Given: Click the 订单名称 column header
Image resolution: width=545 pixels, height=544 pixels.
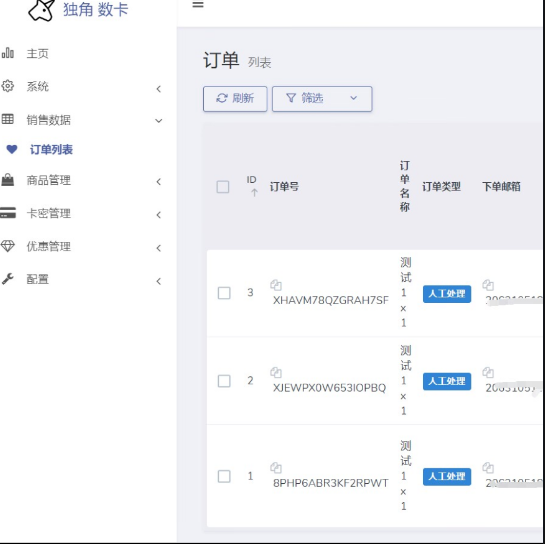Looking at the screenshot, I should 405,186.
